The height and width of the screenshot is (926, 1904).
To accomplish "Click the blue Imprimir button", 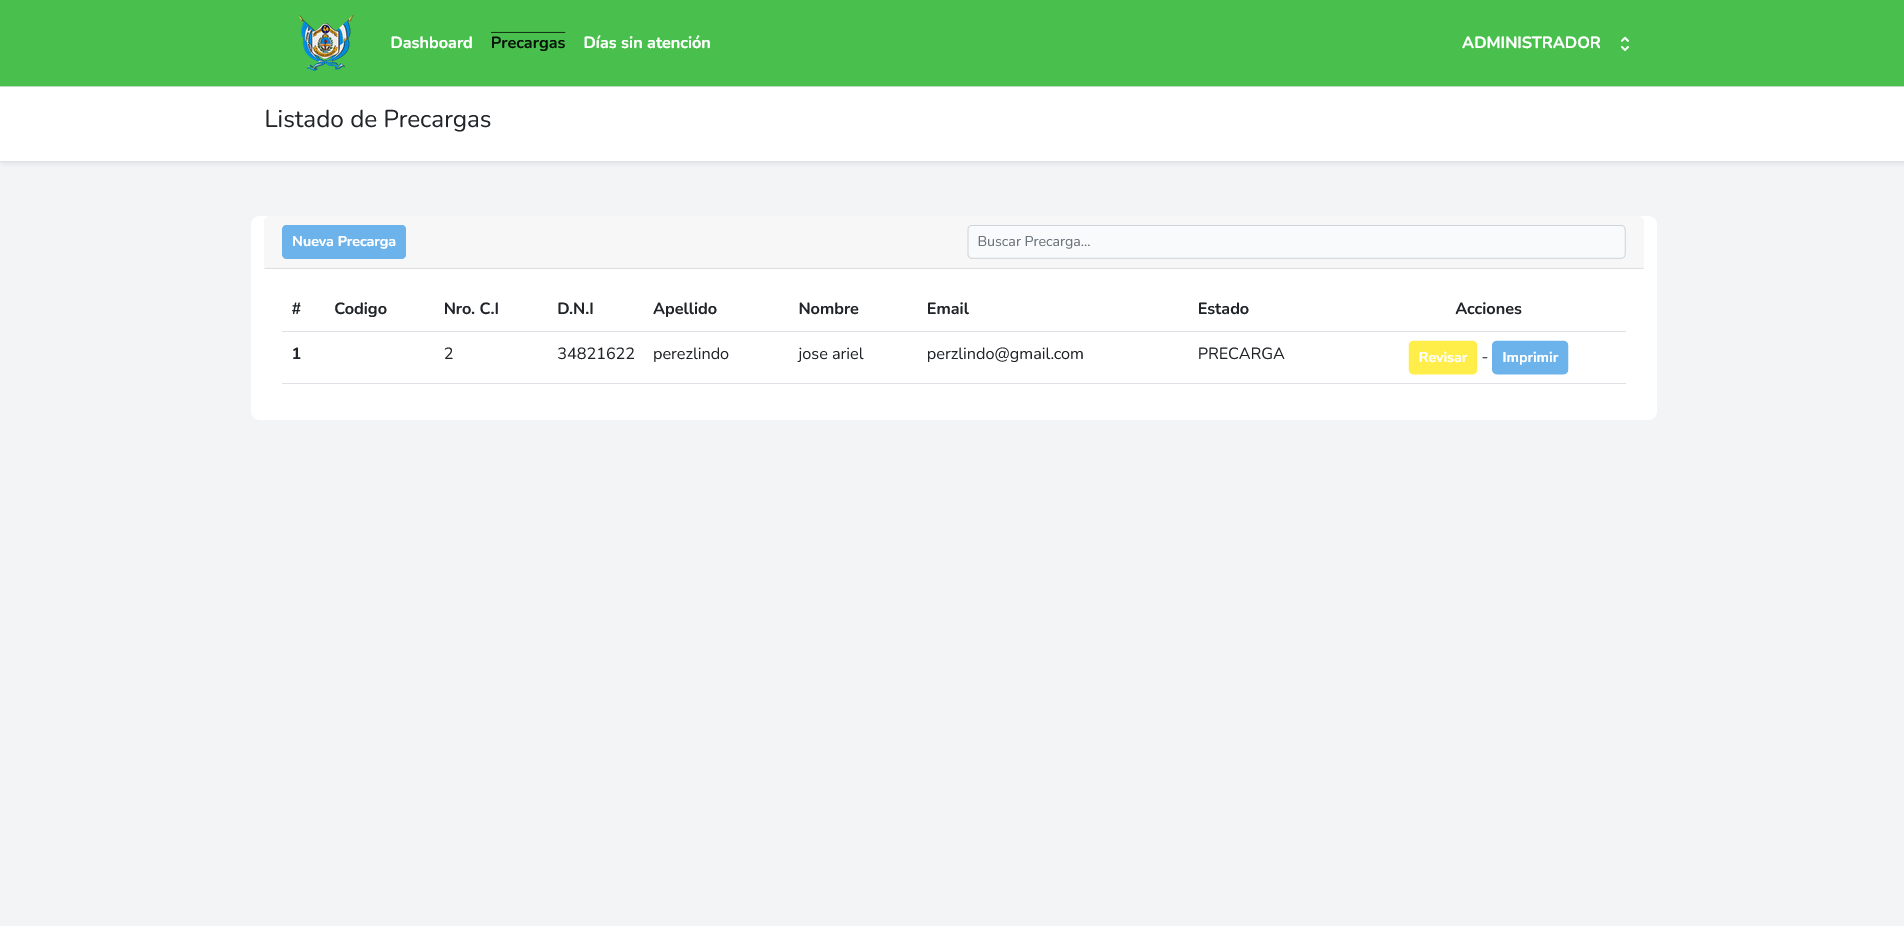I will click(1529, 358).
